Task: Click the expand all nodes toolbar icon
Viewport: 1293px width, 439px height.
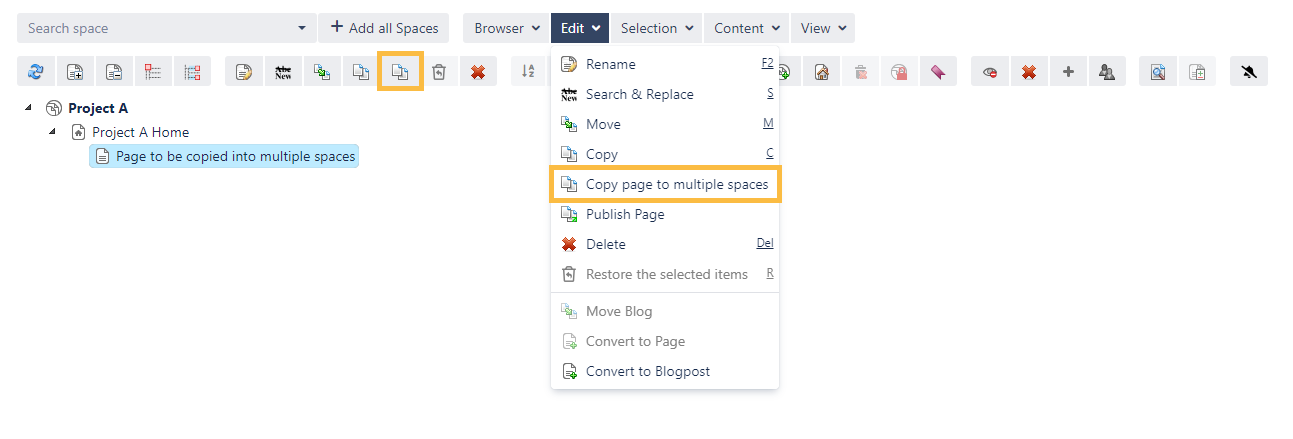Action: (x=75, y=72)
